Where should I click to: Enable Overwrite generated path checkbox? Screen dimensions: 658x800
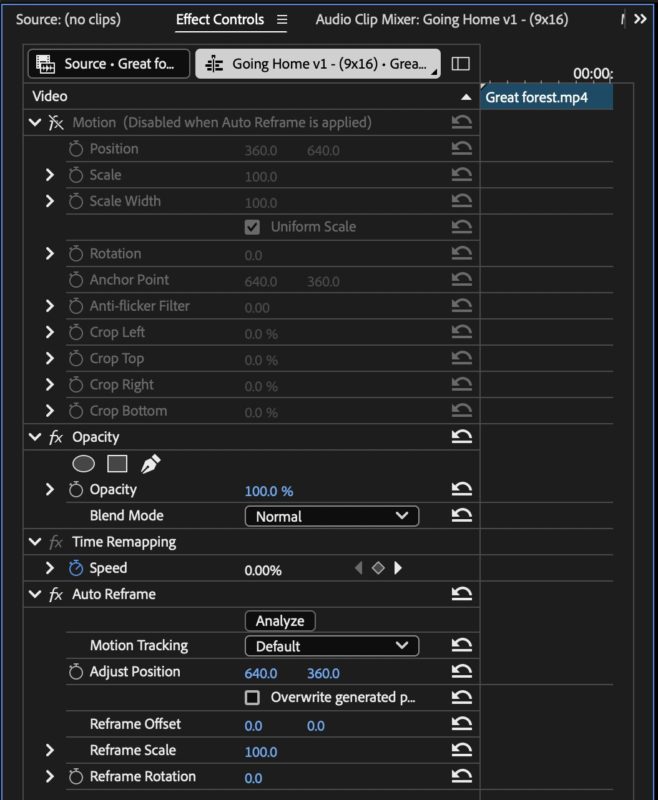tap(252, 697)
